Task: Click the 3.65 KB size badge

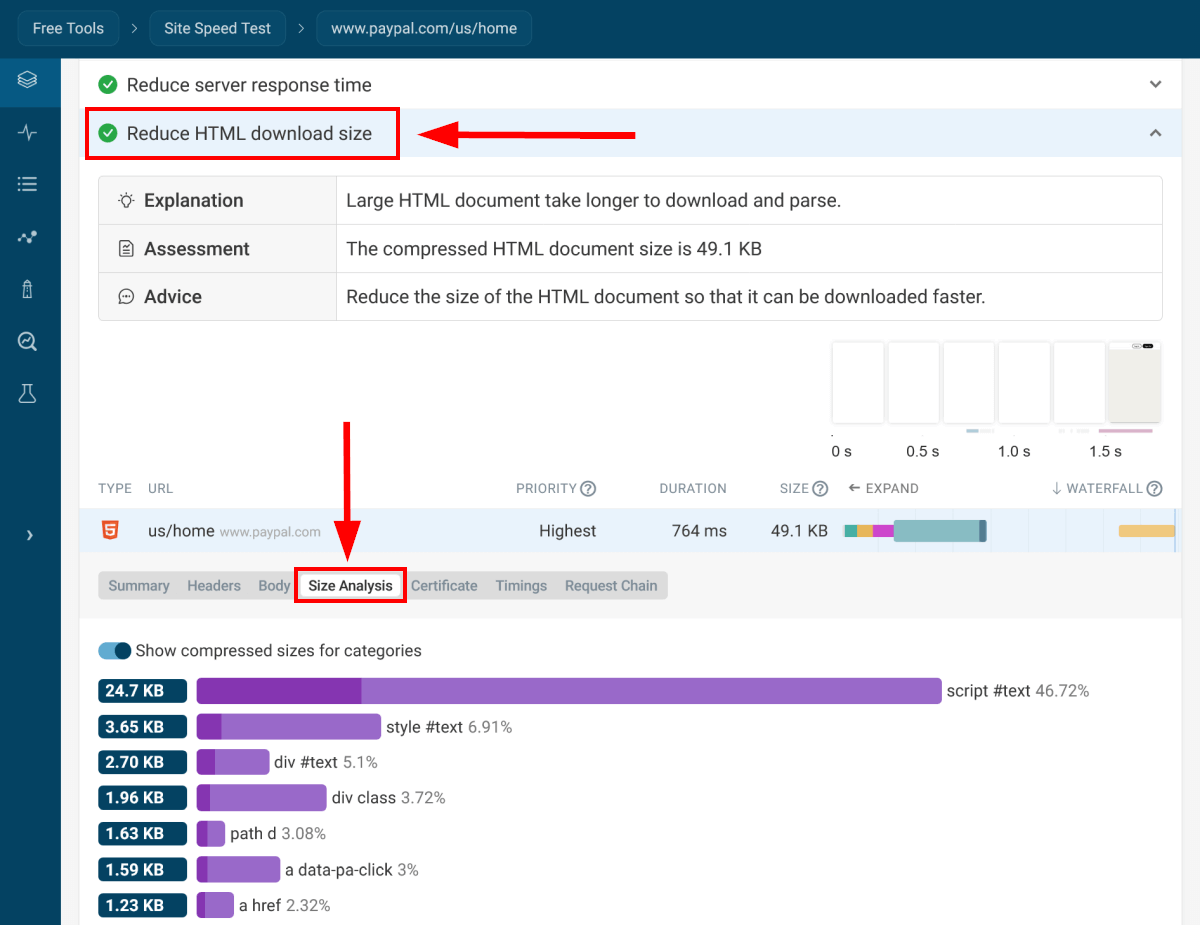Action: click(143, 727)
